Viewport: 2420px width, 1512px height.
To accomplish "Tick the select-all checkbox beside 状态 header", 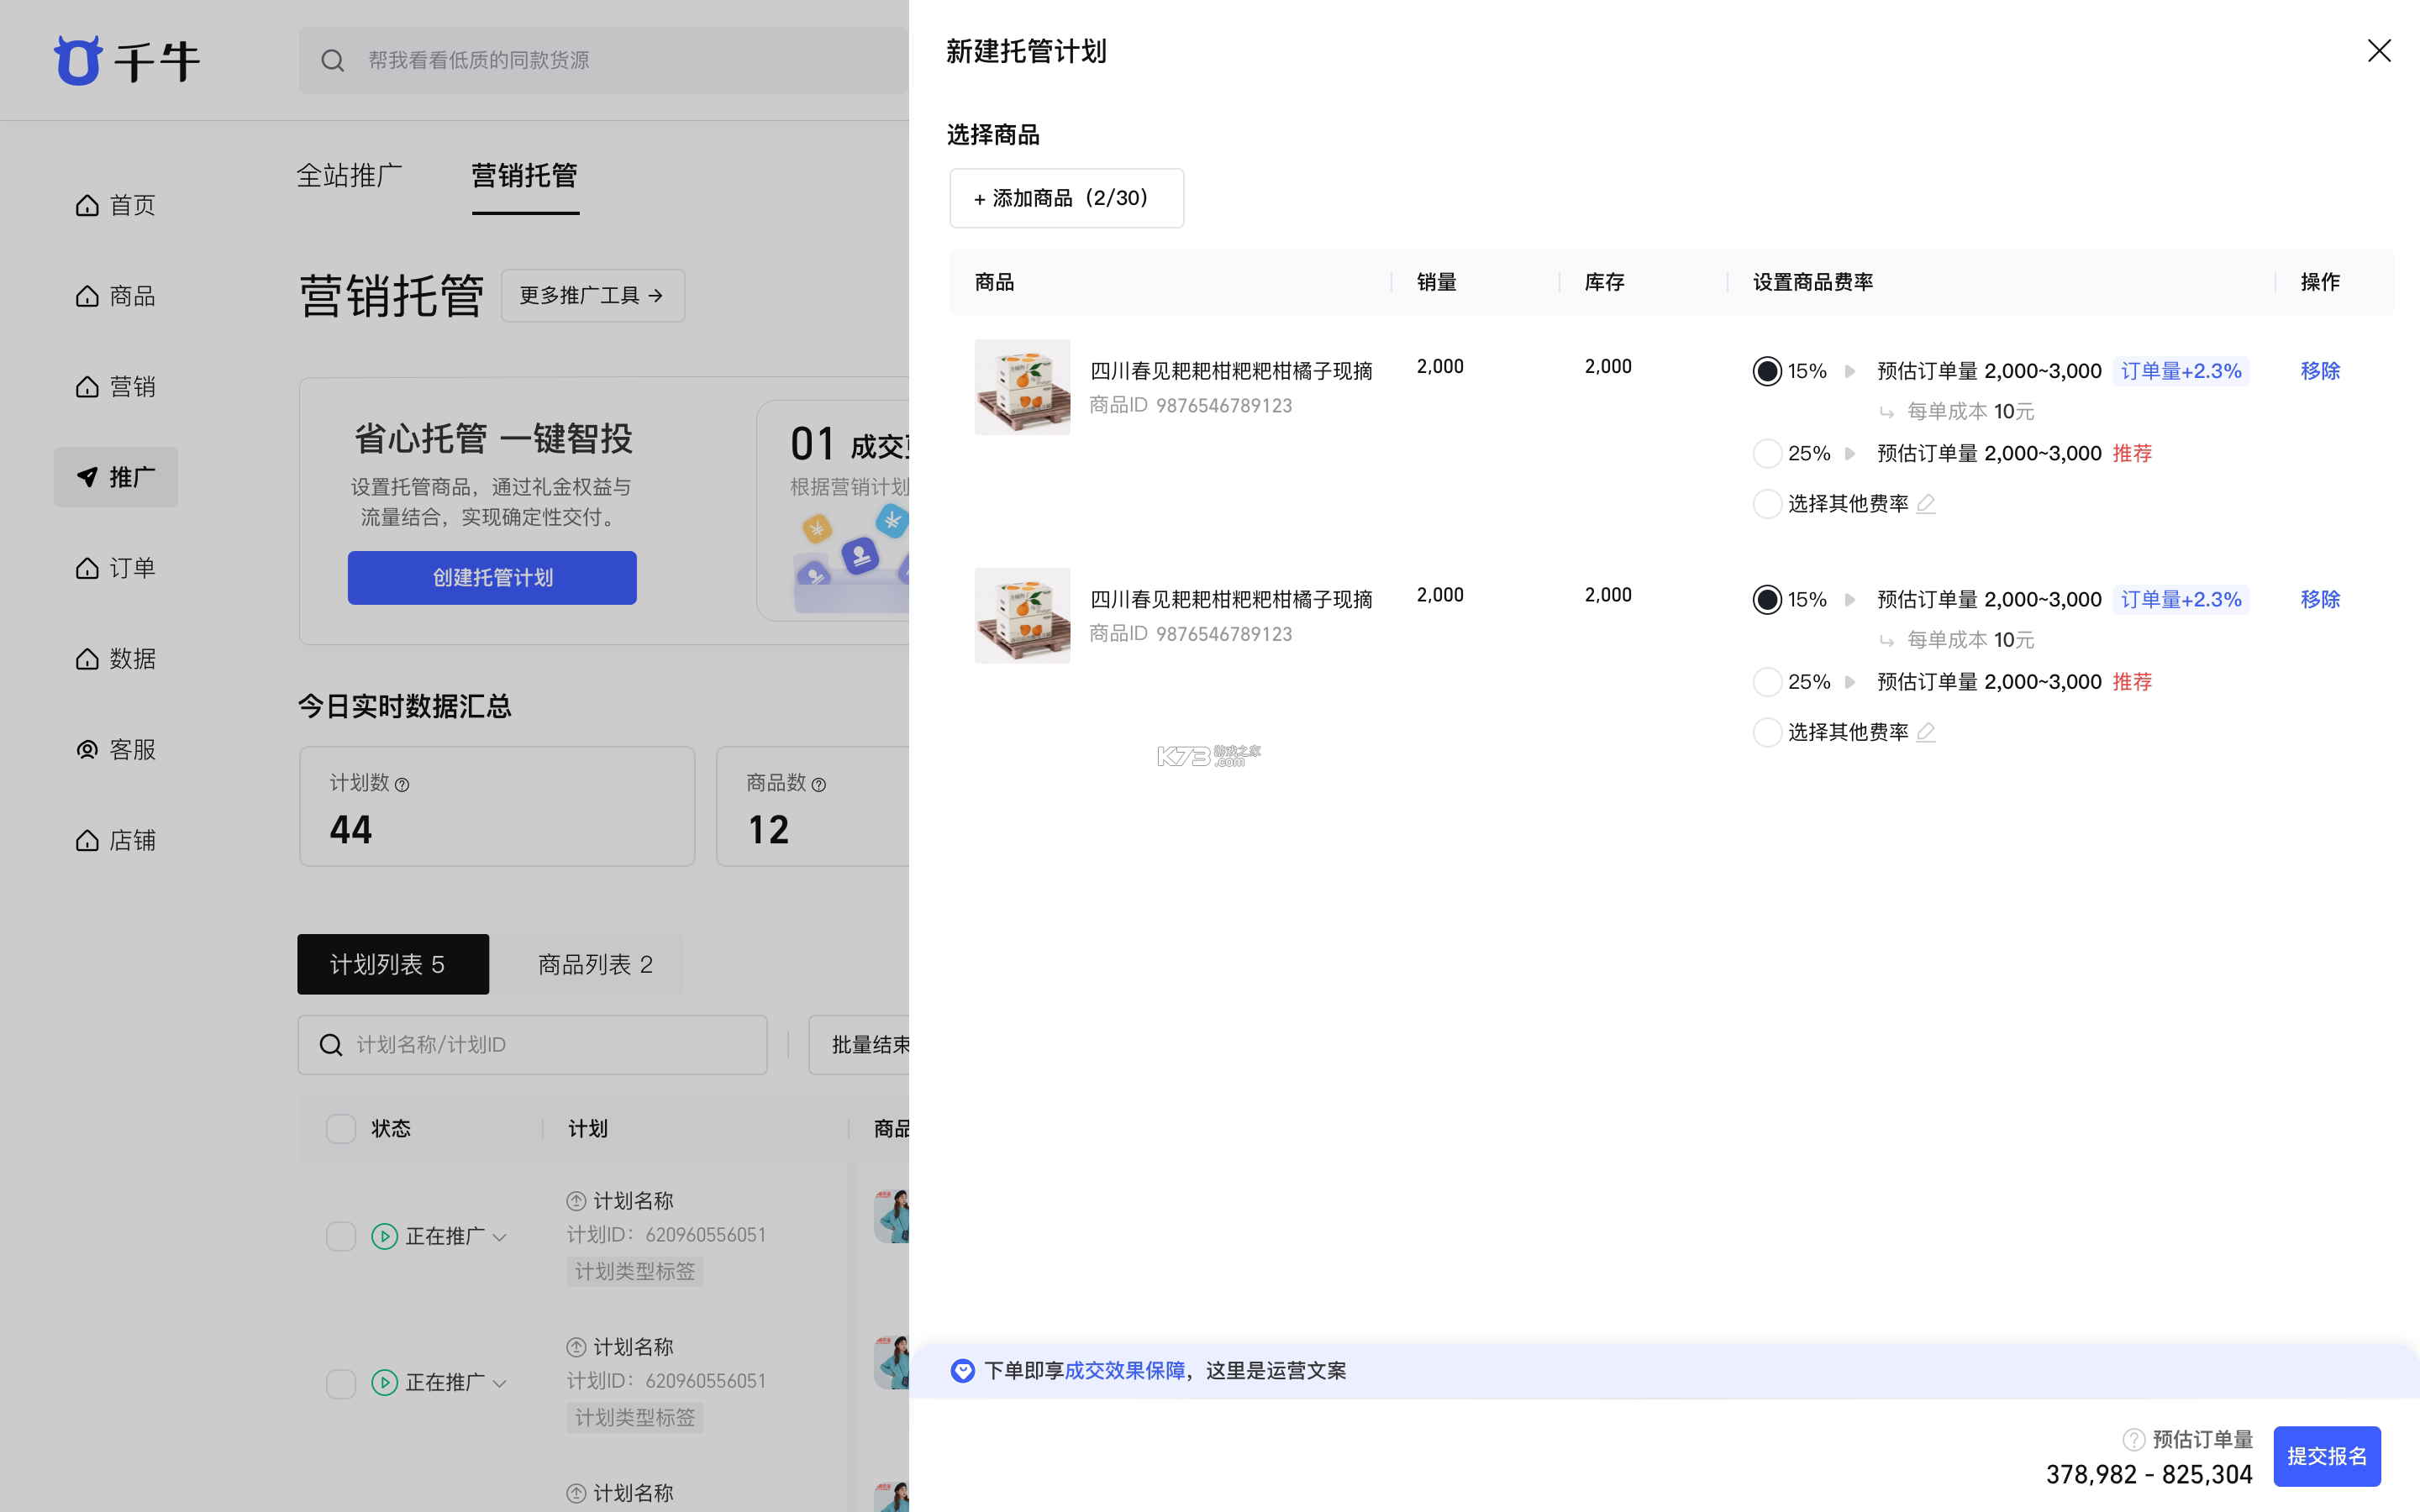I will [341, 1129].
